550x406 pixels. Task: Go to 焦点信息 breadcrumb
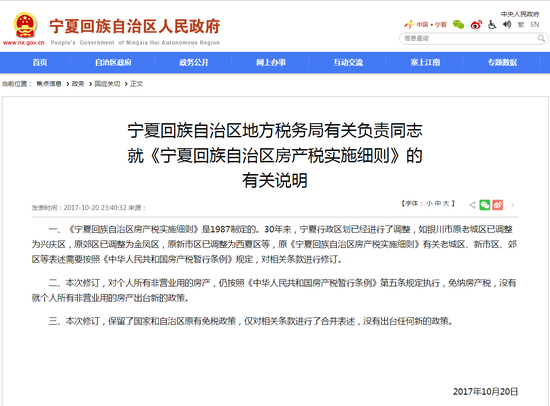point(49,84)
